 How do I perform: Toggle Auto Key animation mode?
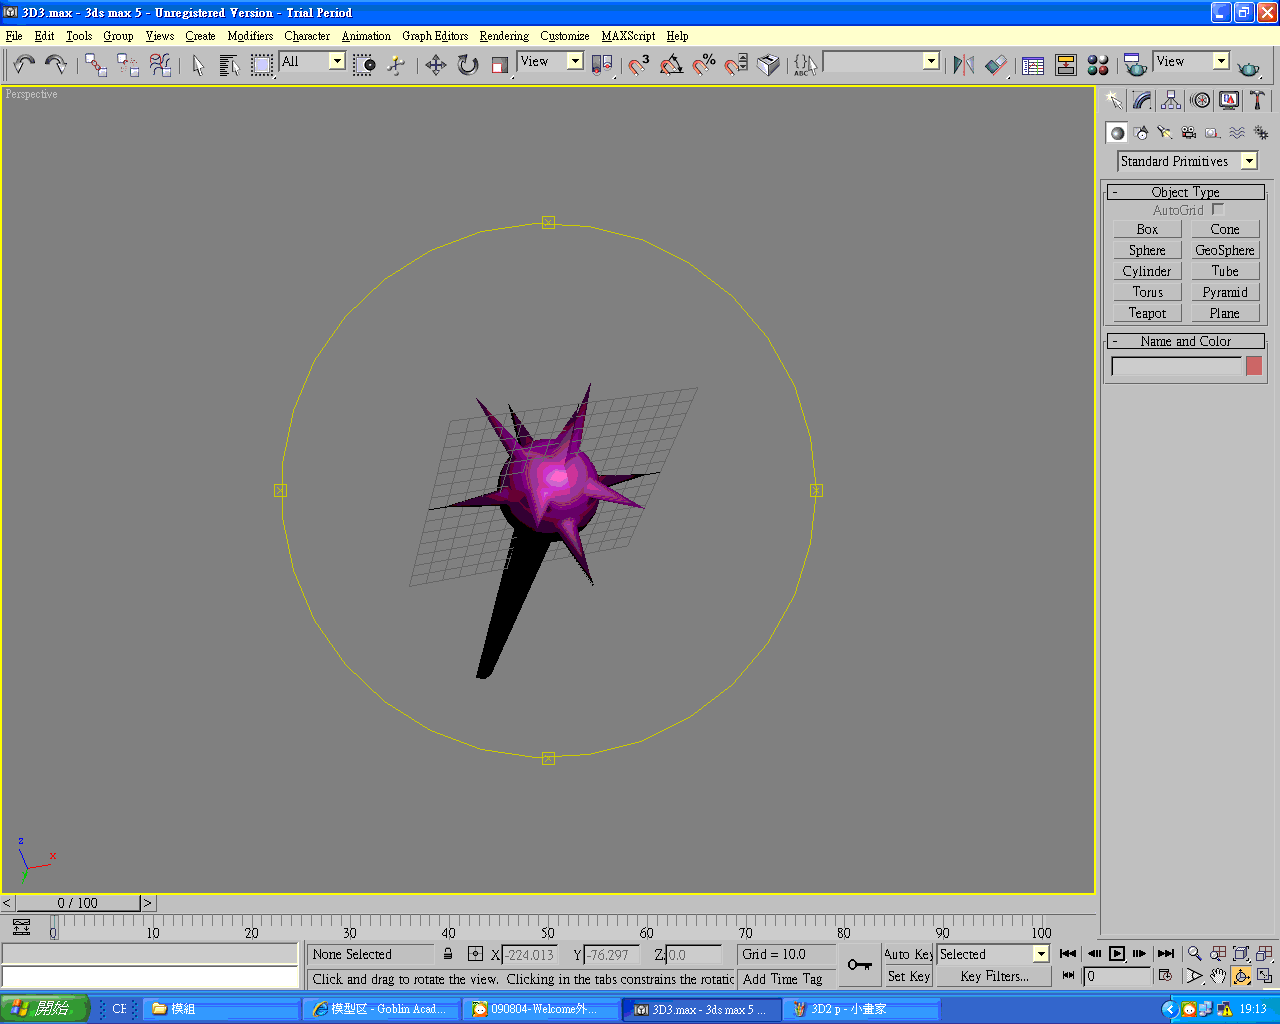tap(908, 954)
